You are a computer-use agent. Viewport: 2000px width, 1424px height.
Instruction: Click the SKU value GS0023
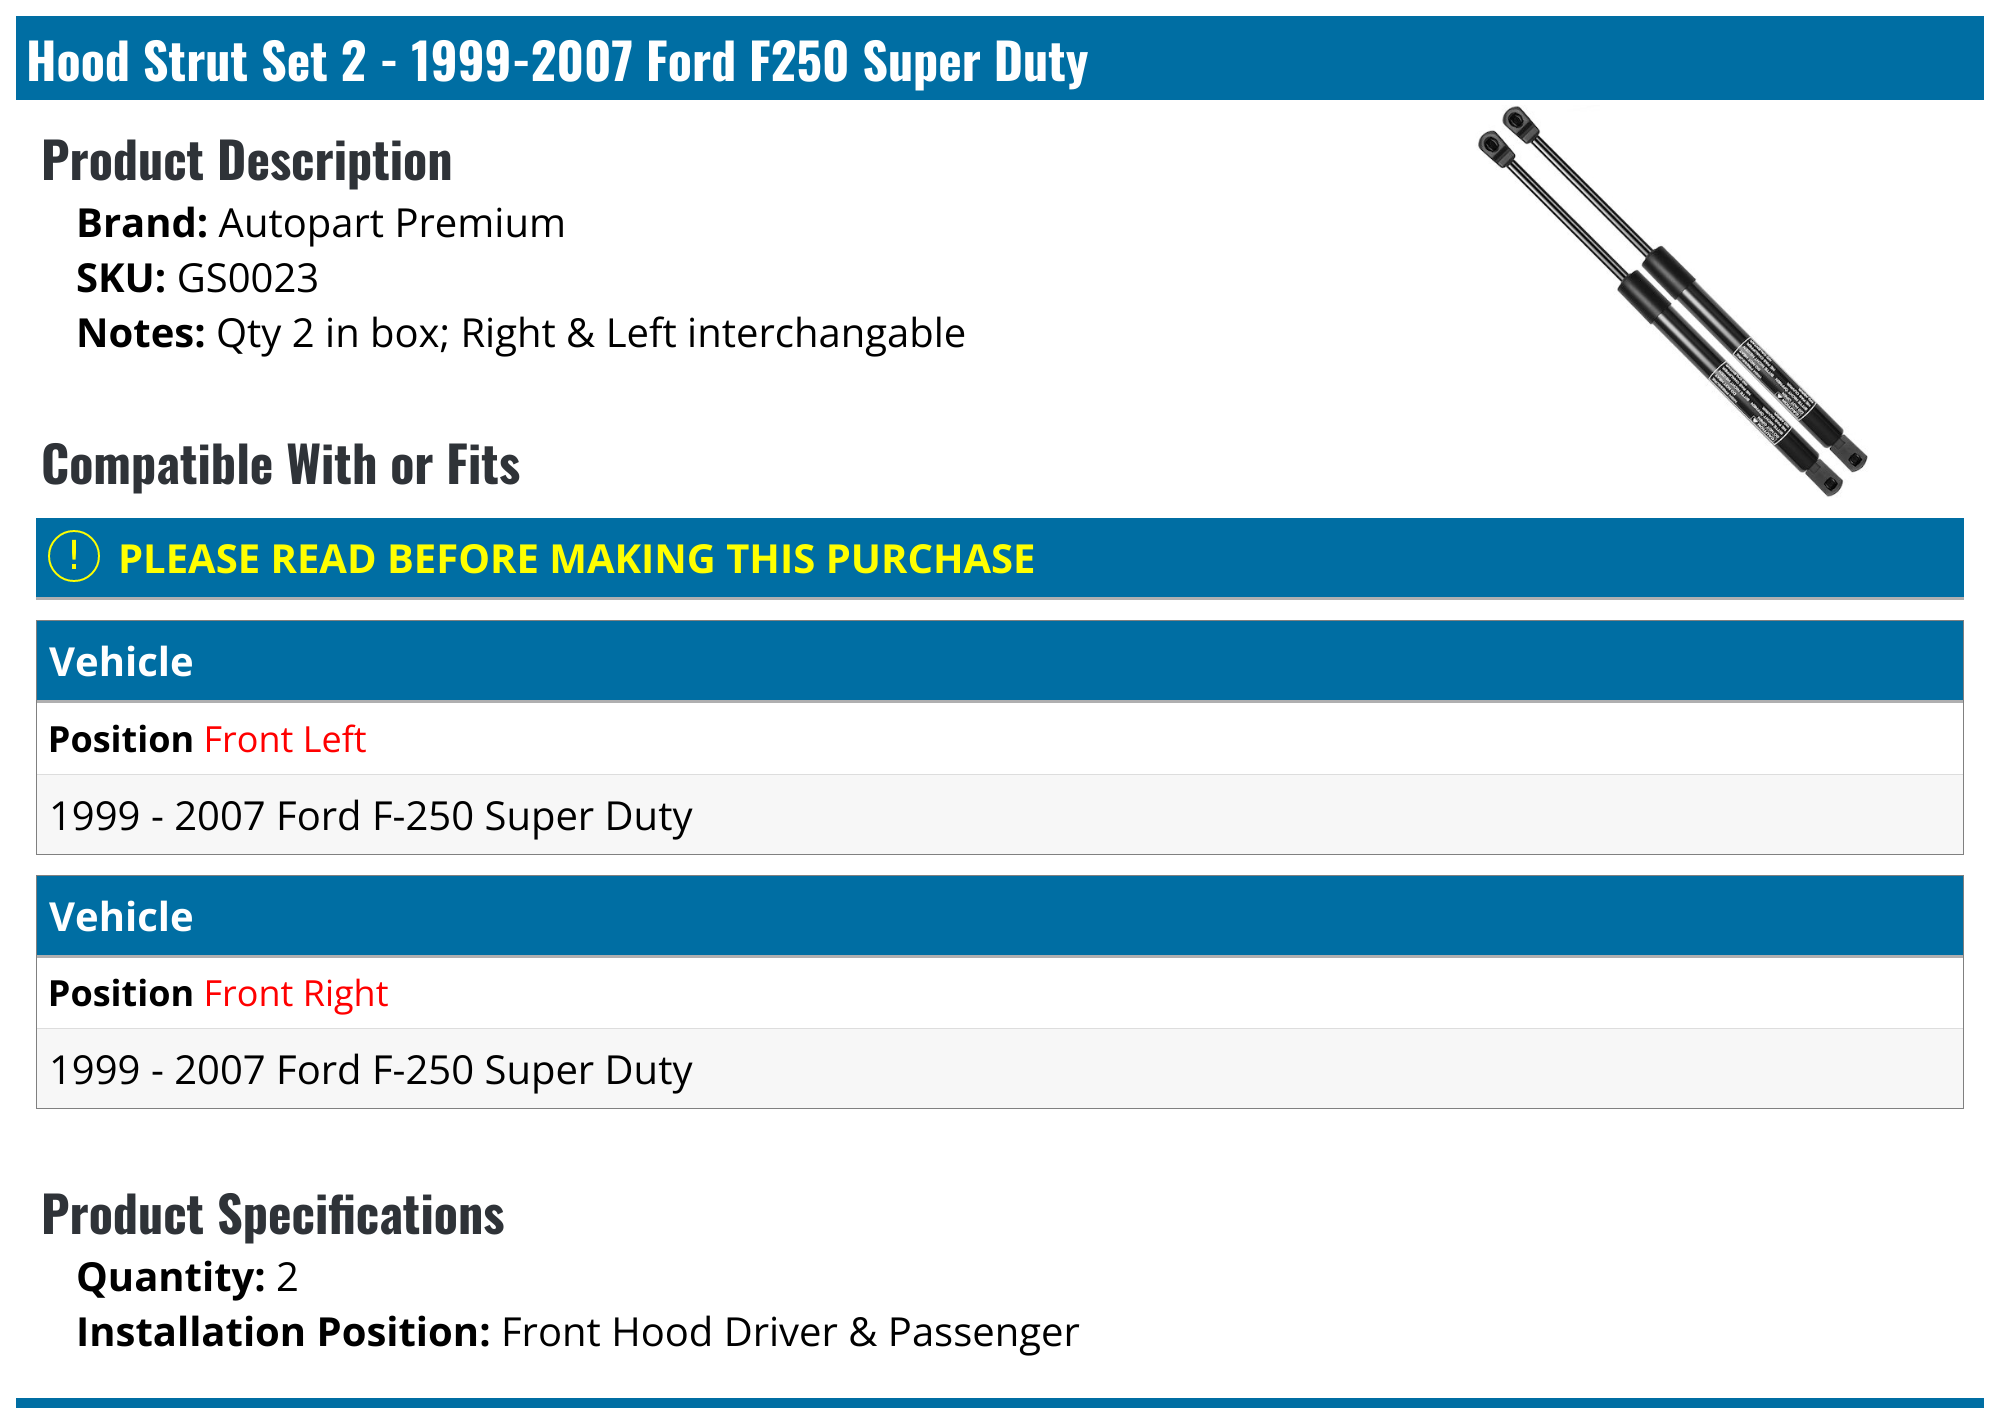point(247,279)
